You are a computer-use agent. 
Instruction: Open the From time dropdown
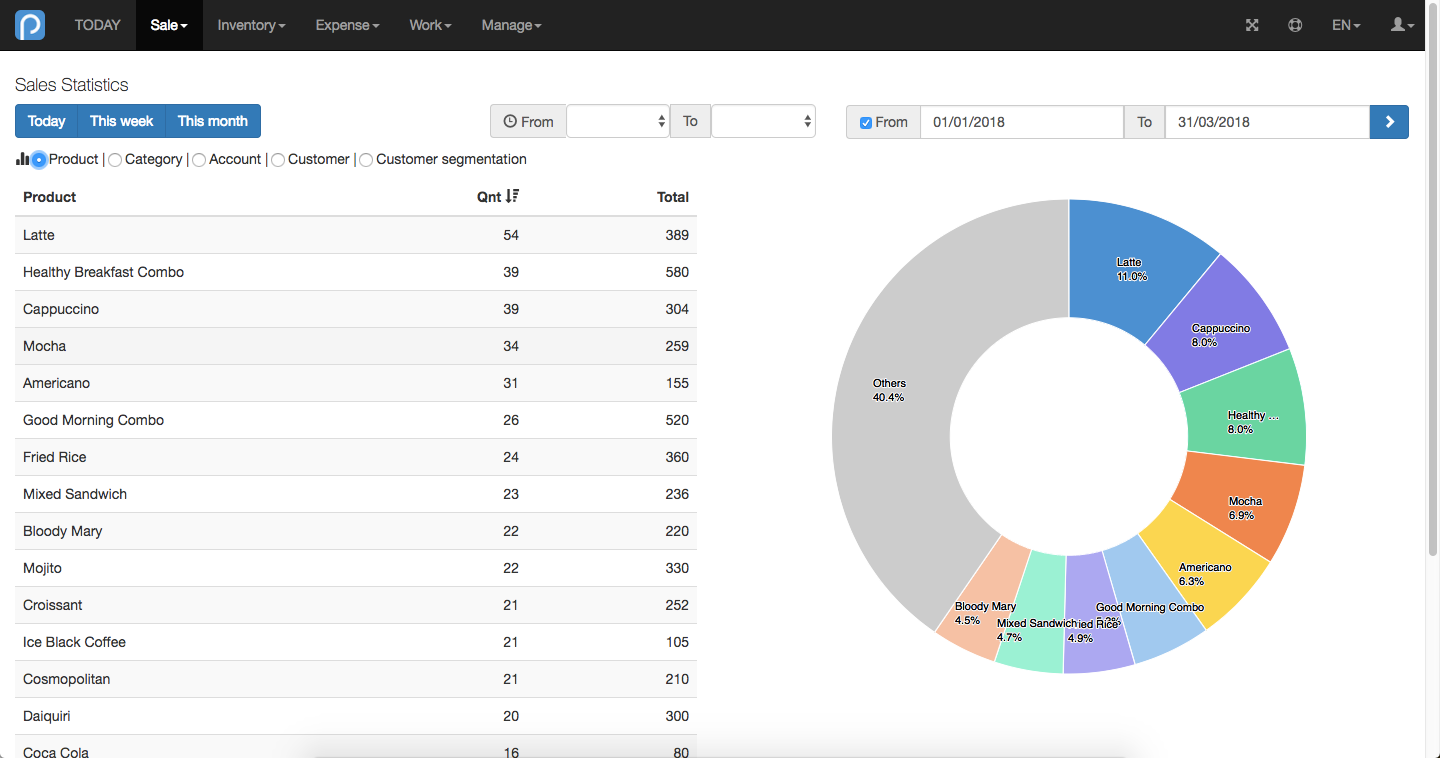618,122
